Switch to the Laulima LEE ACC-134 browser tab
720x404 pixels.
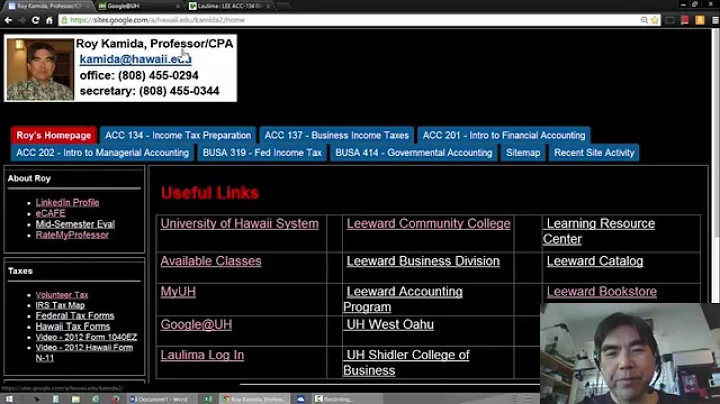[x=228, y=6]
